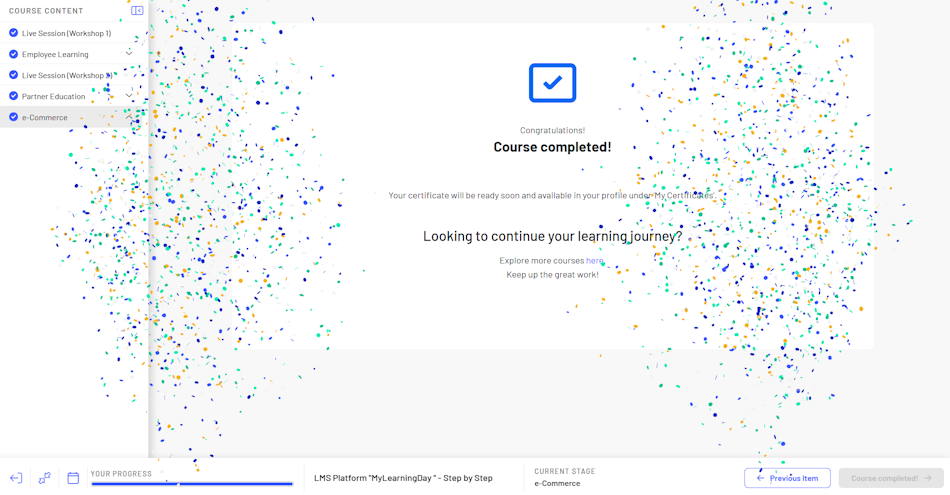
Task: Click the 'Course completed!' heading
Action: coord(552,147)
